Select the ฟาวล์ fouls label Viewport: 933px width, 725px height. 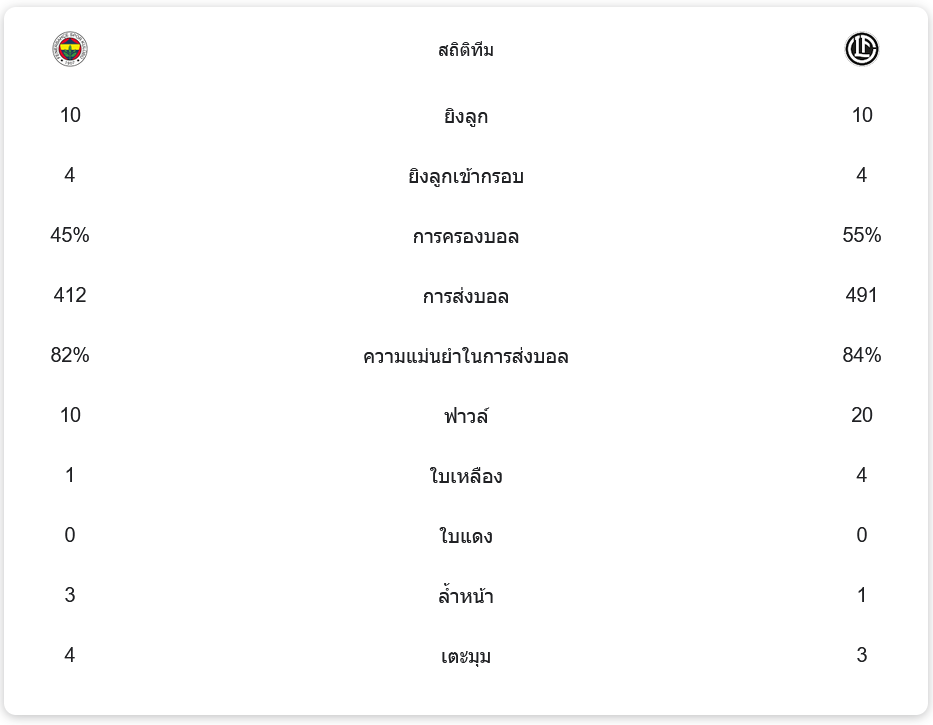point(466,415)
